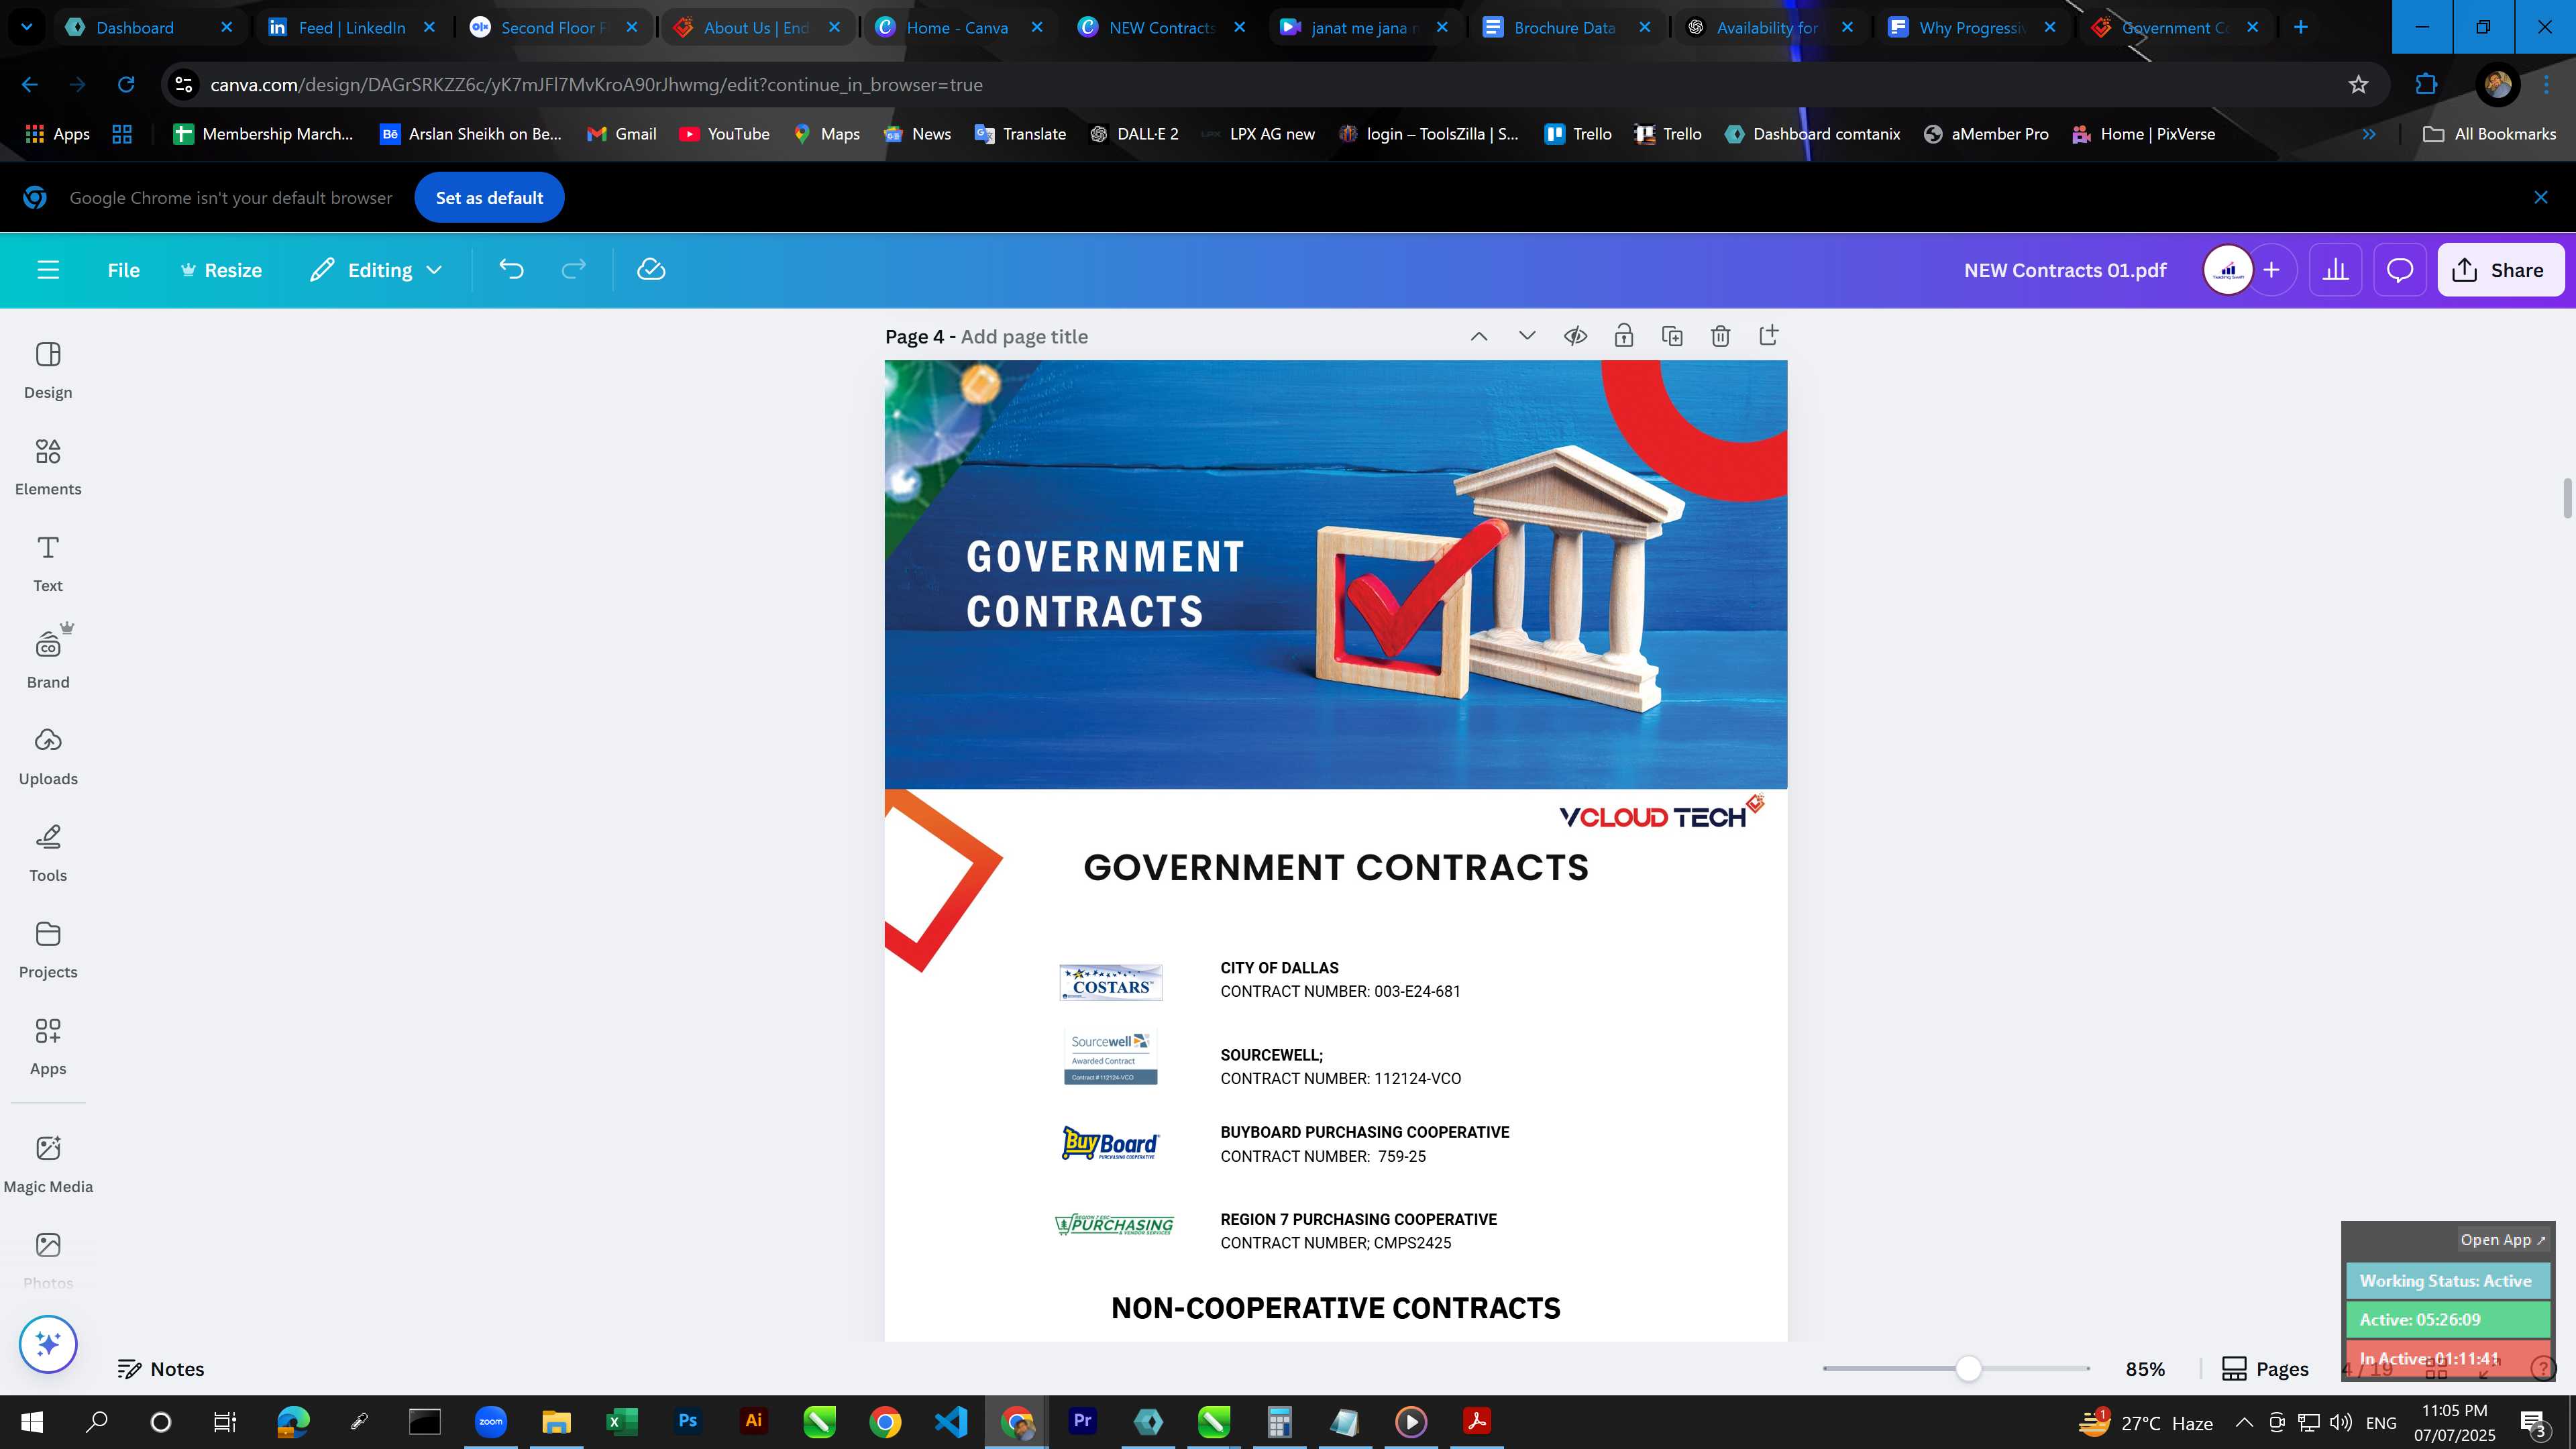Open Canva main hamburger menu
The width and height of the screenshot is (2576, 1449).
point(48,270)
